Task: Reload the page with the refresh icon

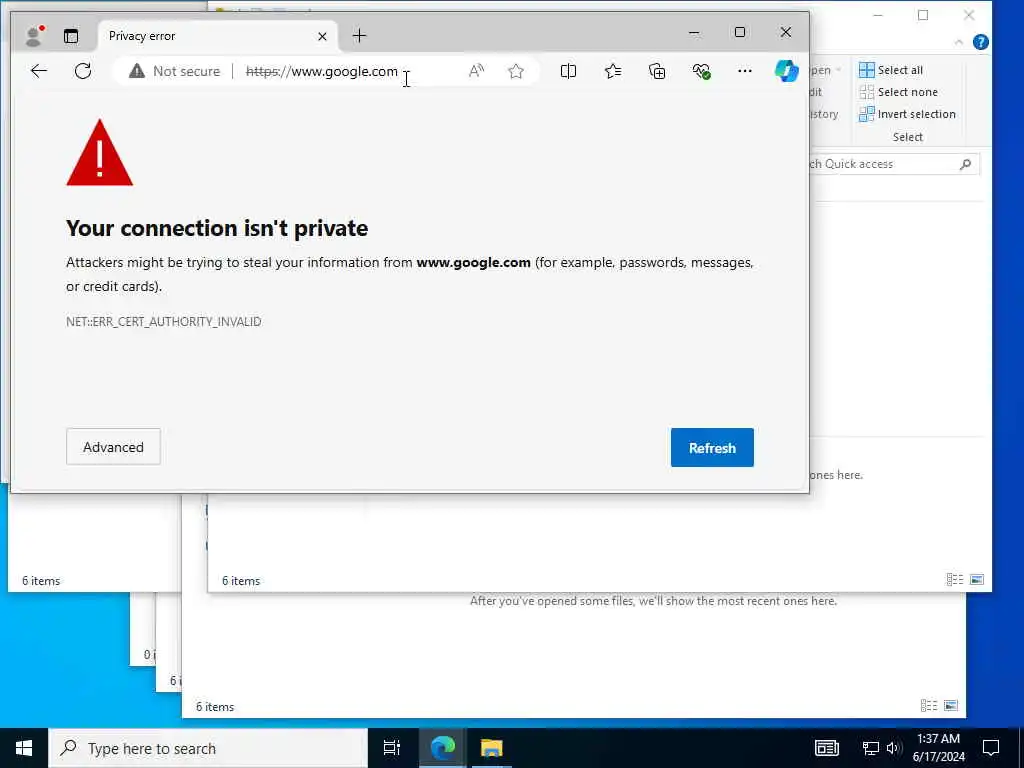Action: (83, 71)
